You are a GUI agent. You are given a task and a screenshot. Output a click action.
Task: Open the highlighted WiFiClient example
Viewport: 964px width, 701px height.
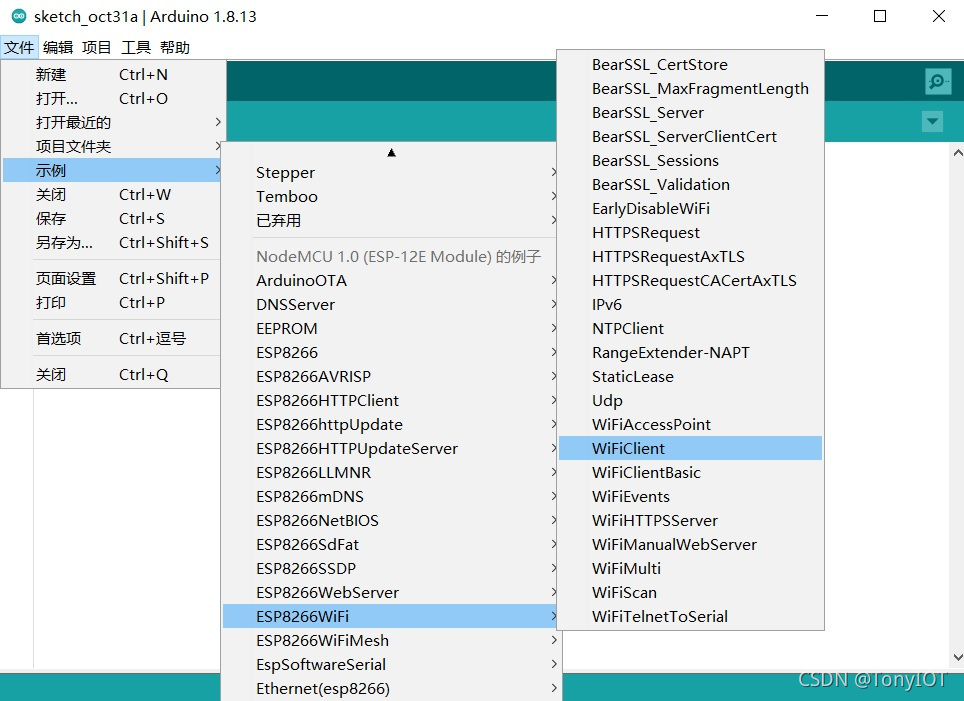pyautogui.click(x=690, y=448)
